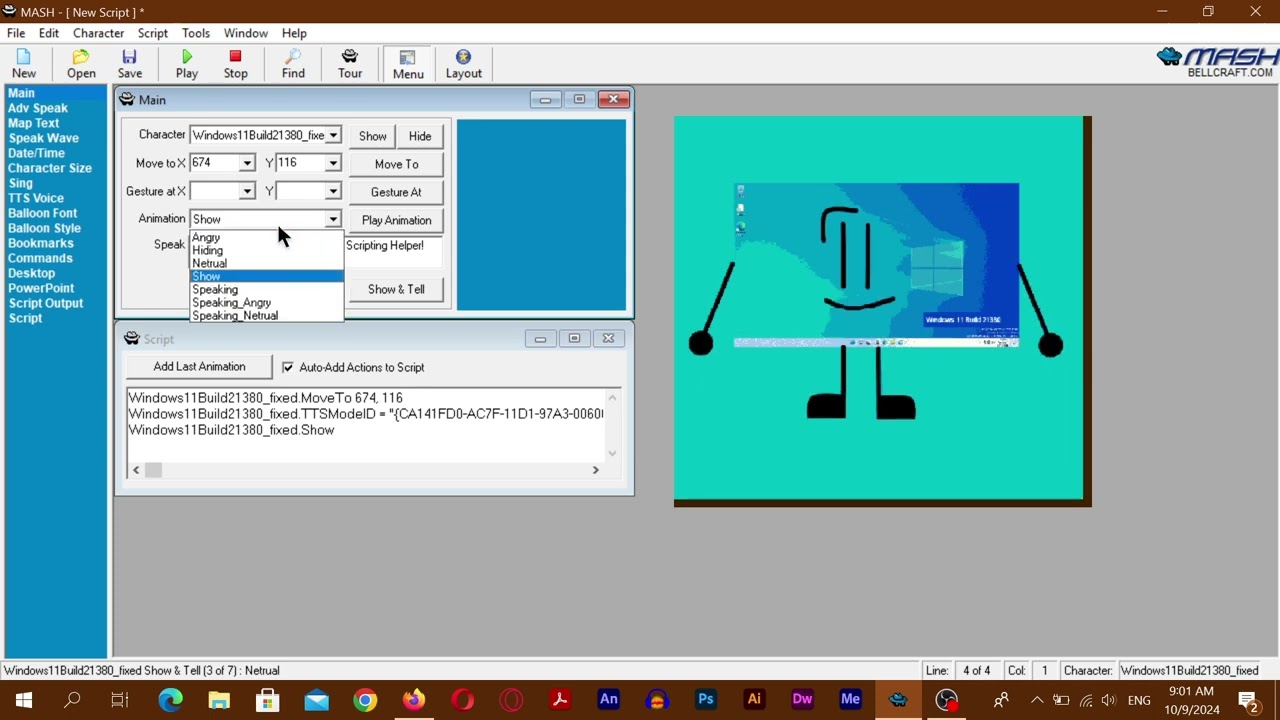Select Balloon Style in sidebar
Screen dimensions: 1280x720
pos(44,228)
